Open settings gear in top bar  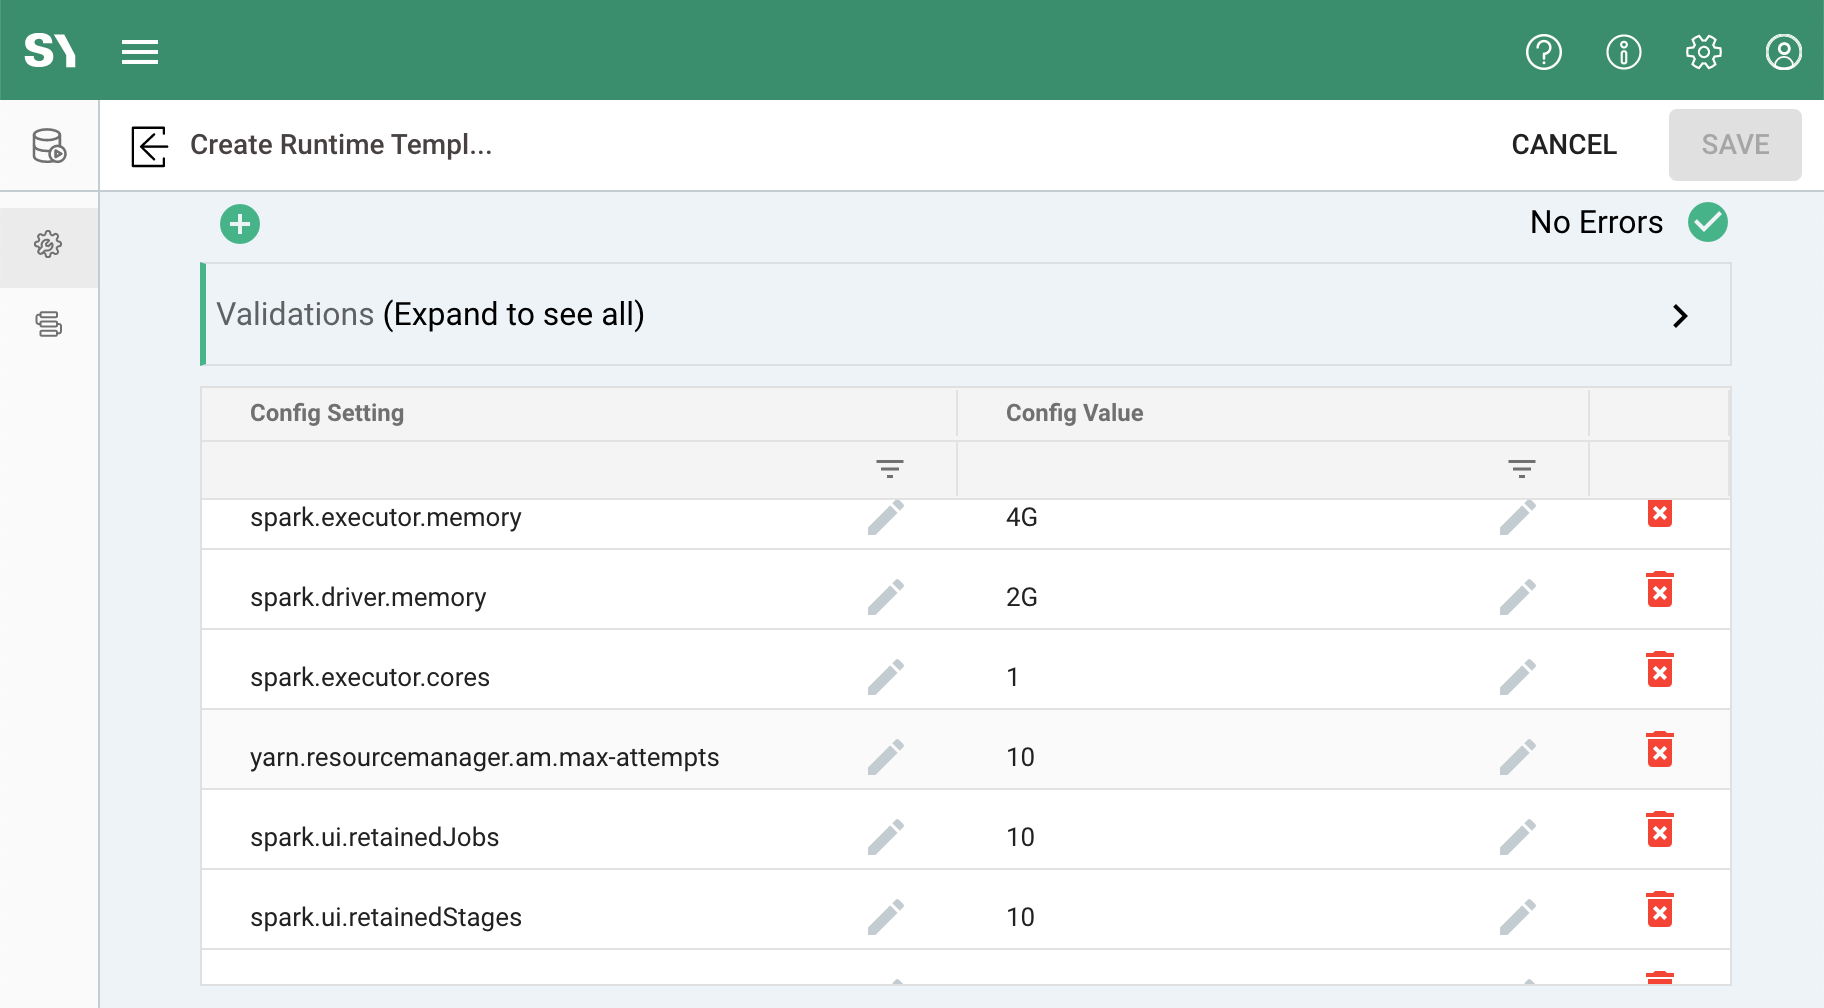click(1703, 51)
